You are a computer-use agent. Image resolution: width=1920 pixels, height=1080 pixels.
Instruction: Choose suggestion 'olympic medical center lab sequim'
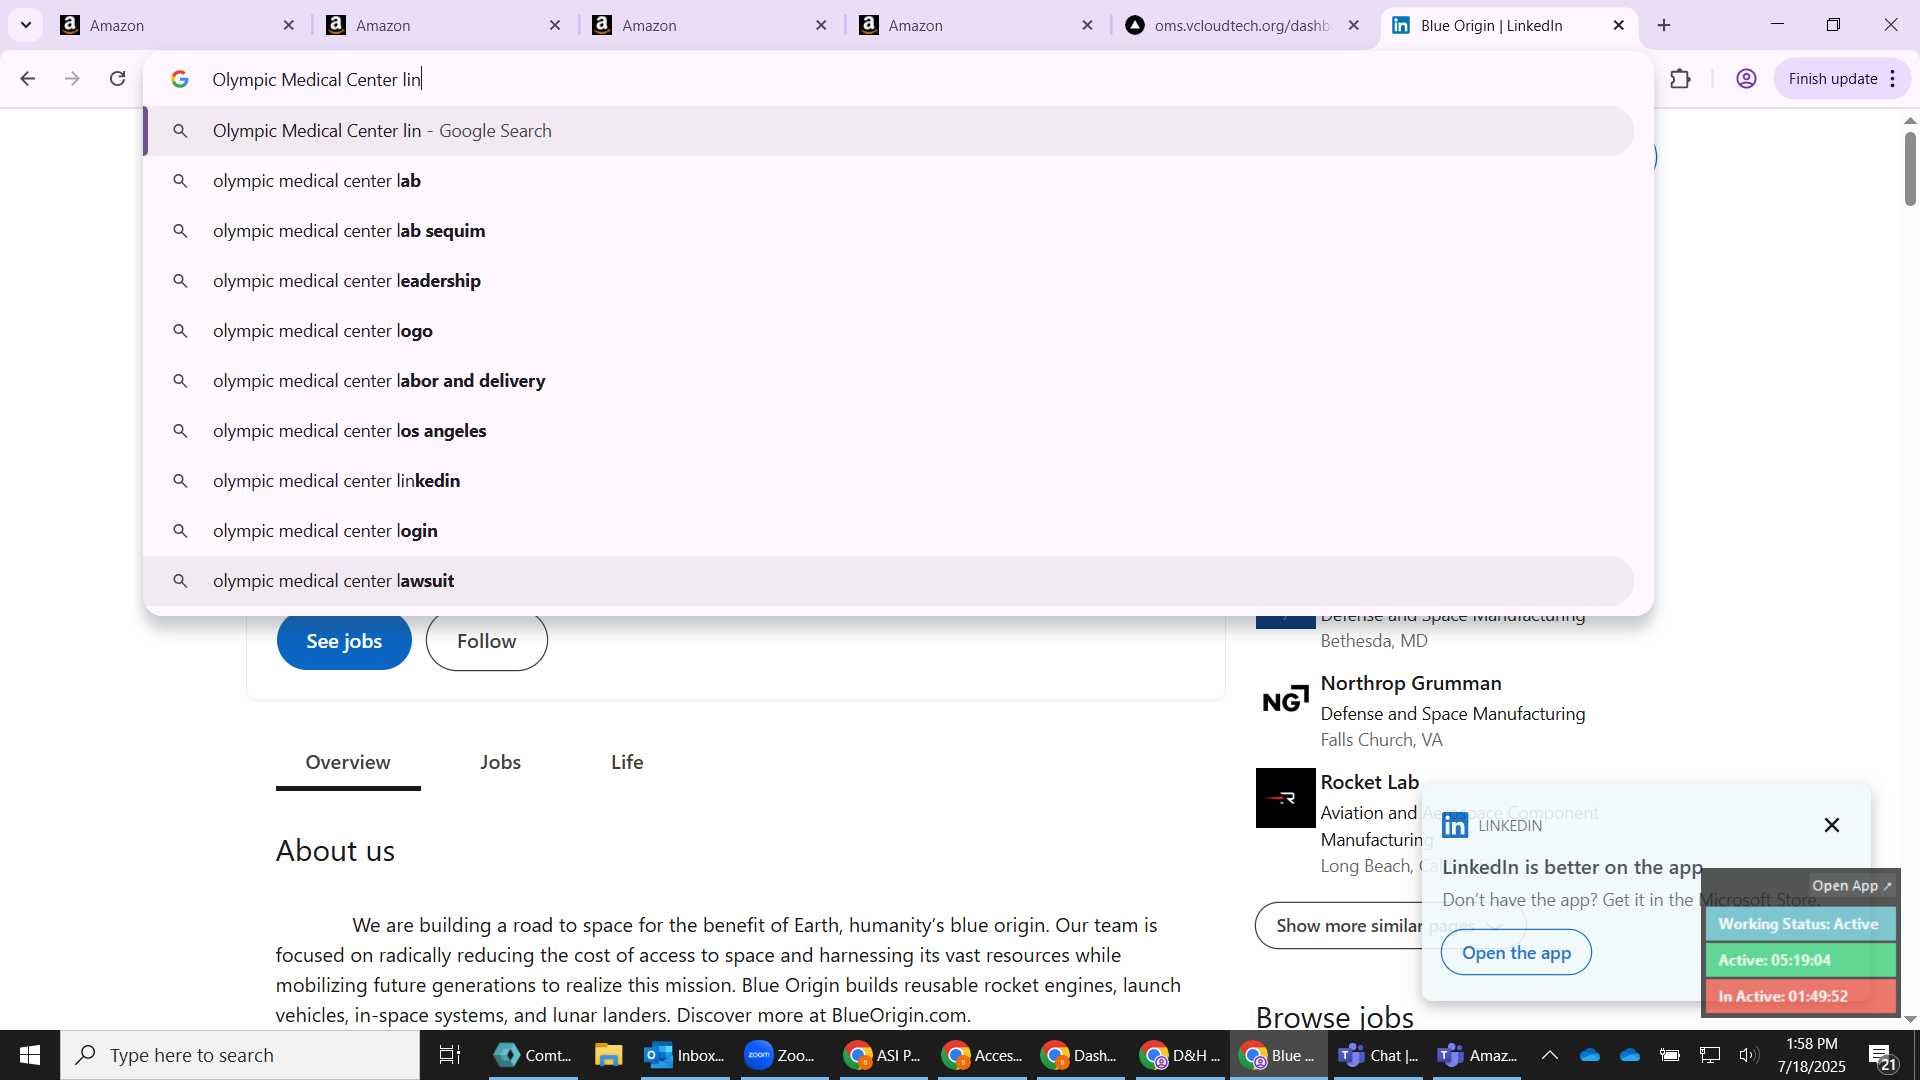(x=889, y=231)
